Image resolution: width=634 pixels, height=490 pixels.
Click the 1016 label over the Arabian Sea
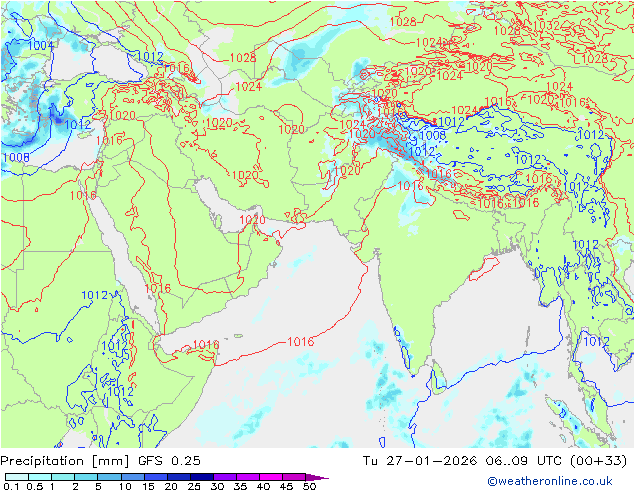pos(300,342)
